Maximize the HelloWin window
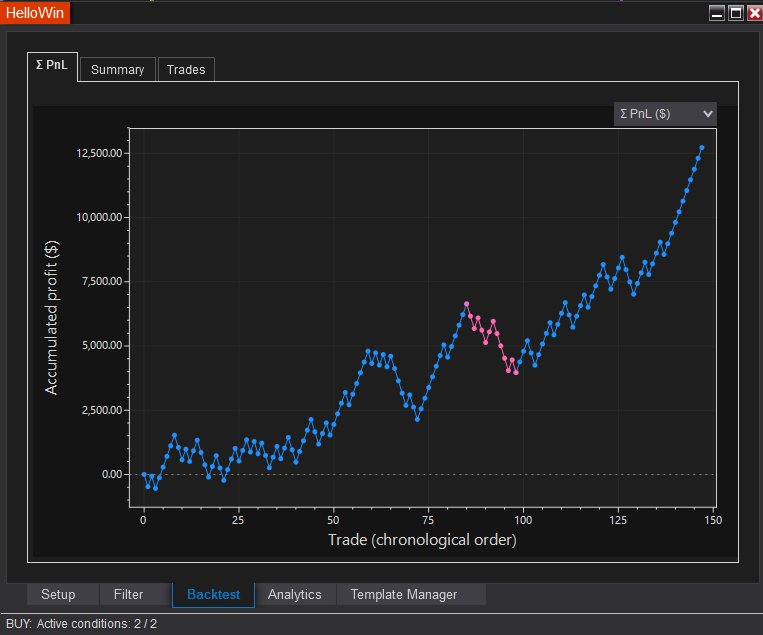Viewport: 763px width, 635px height. coord(735,13)
